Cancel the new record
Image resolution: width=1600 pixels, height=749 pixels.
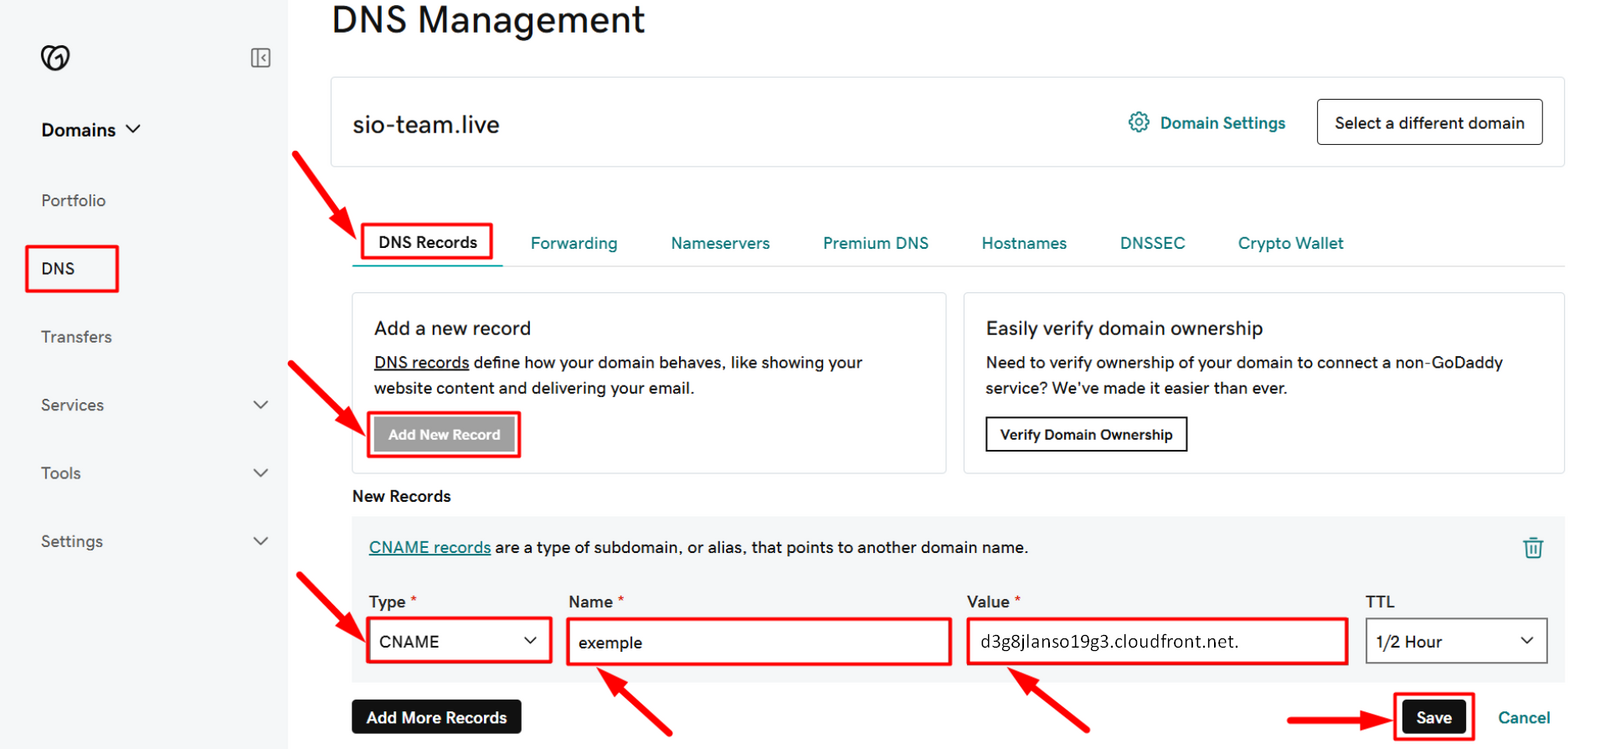pos(1523,717)
